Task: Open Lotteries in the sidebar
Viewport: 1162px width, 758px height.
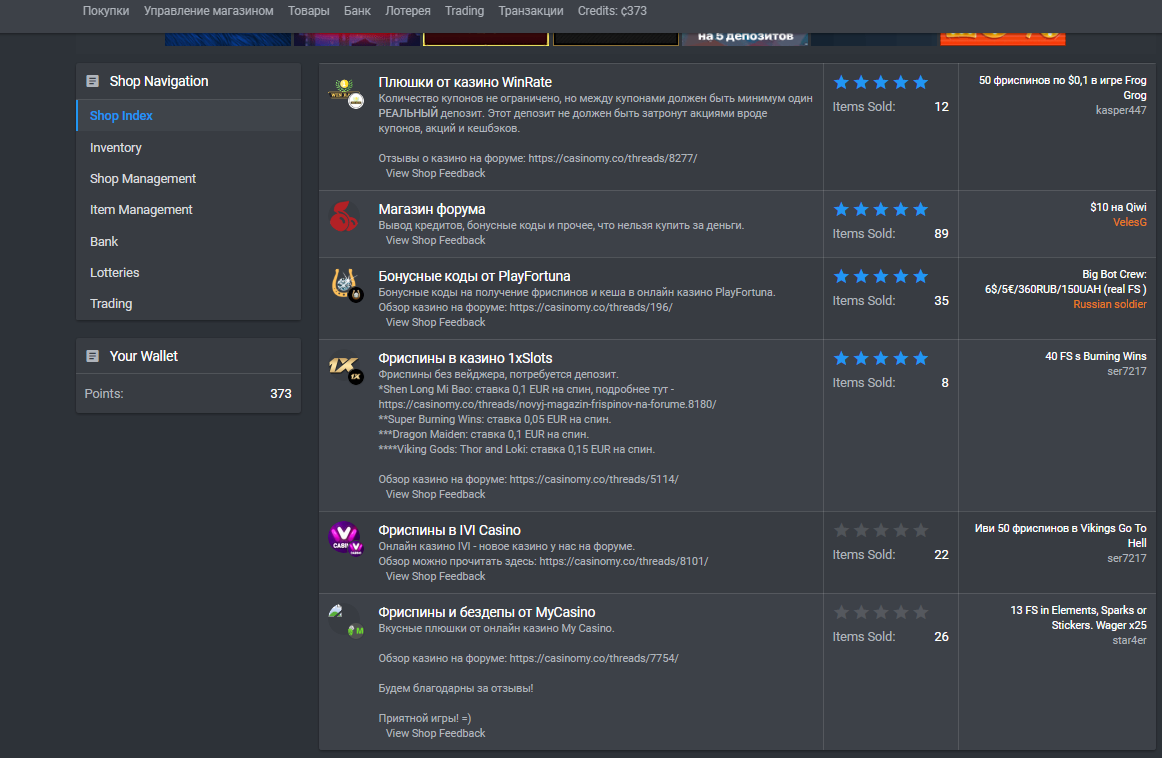Action: point(189,273)
